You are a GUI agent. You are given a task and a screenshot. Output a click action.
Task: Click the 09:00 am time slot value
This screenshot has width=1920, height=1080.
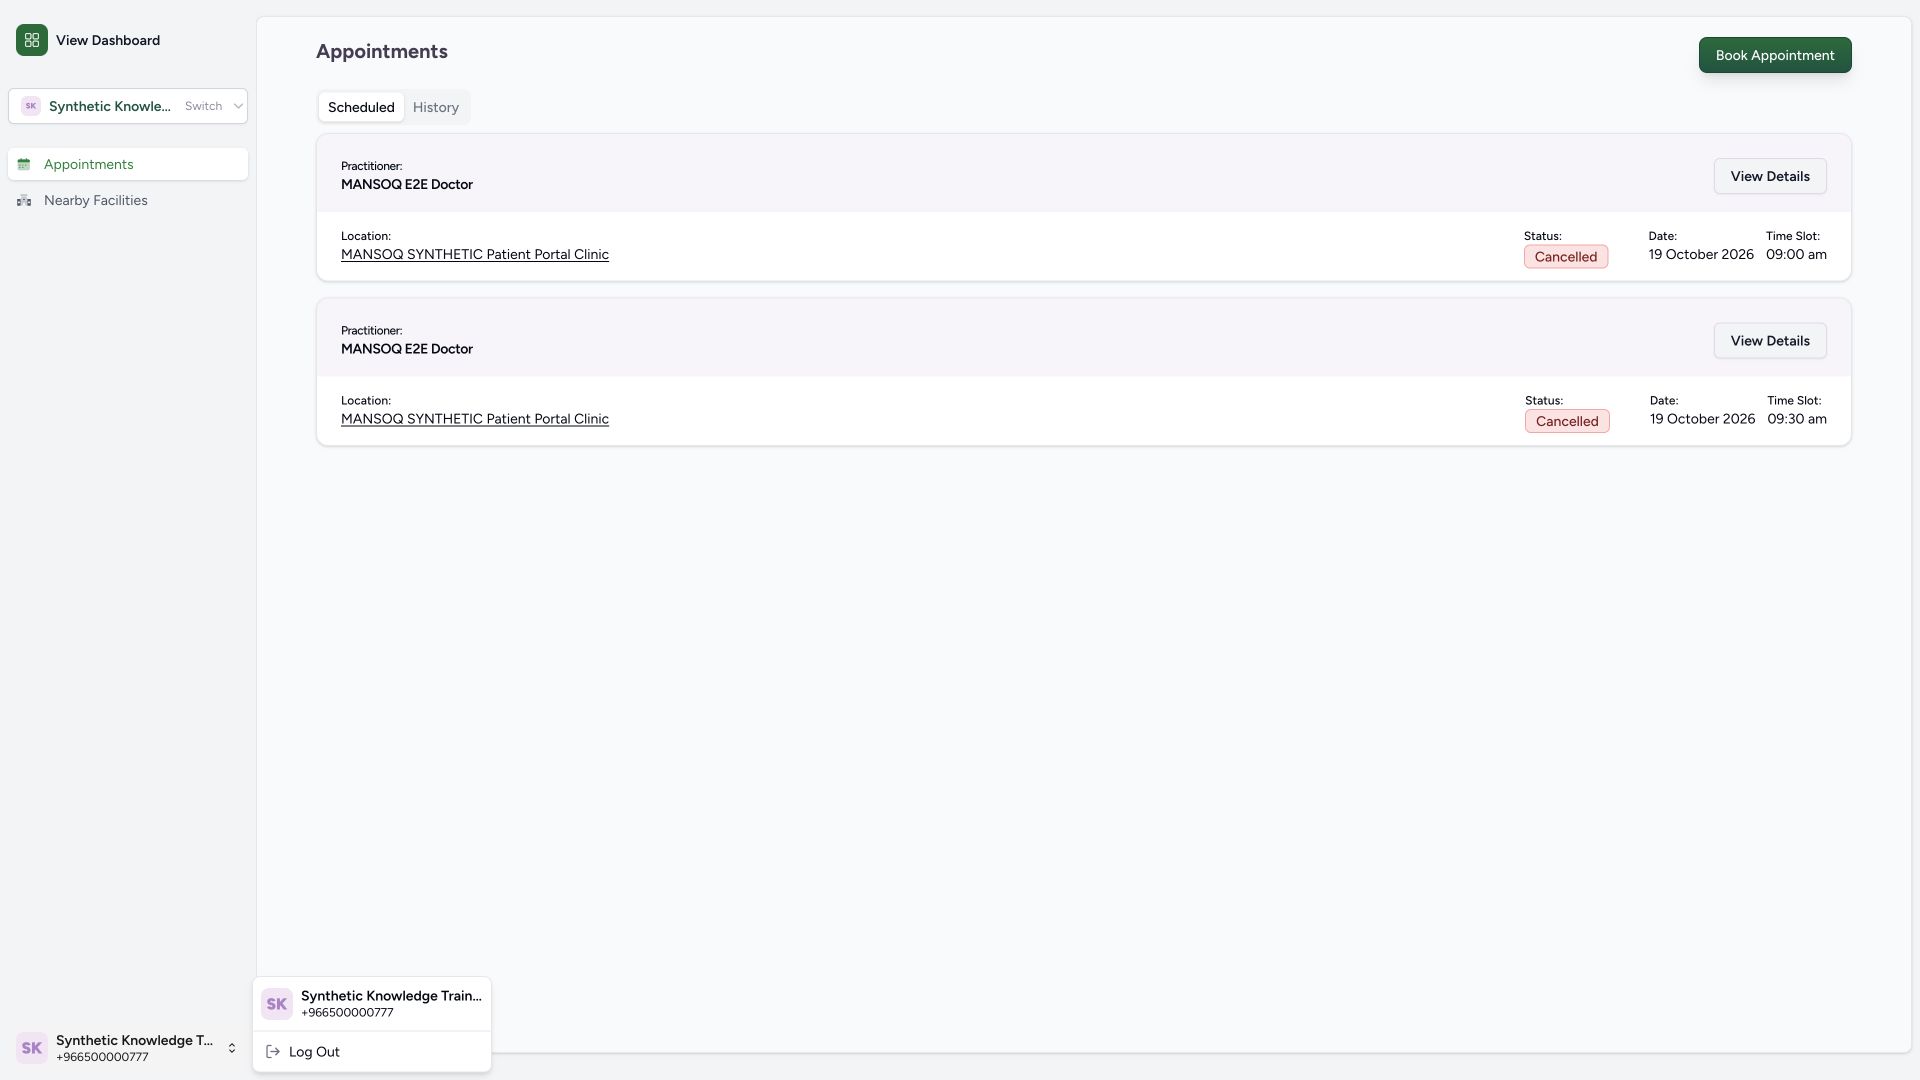point(1796,255)
